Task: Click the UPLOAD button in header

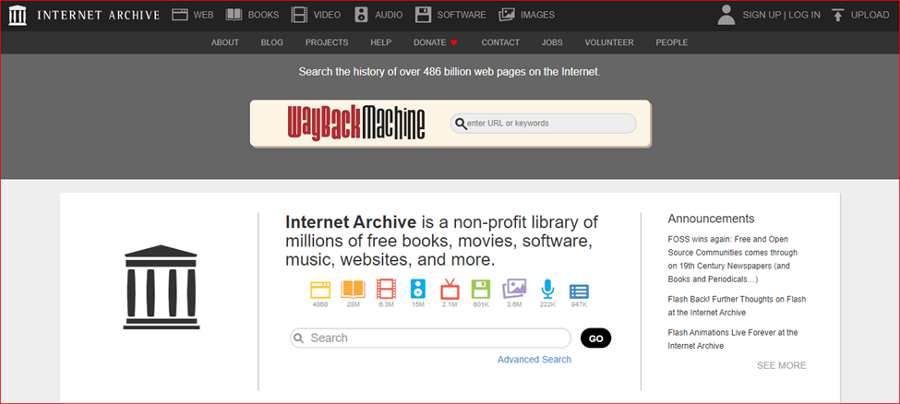Action: (860, 15)
